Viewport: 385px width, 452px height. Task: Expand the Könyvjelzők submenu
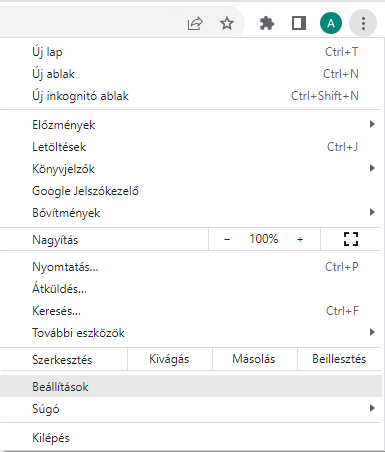[x=191, y=169]
